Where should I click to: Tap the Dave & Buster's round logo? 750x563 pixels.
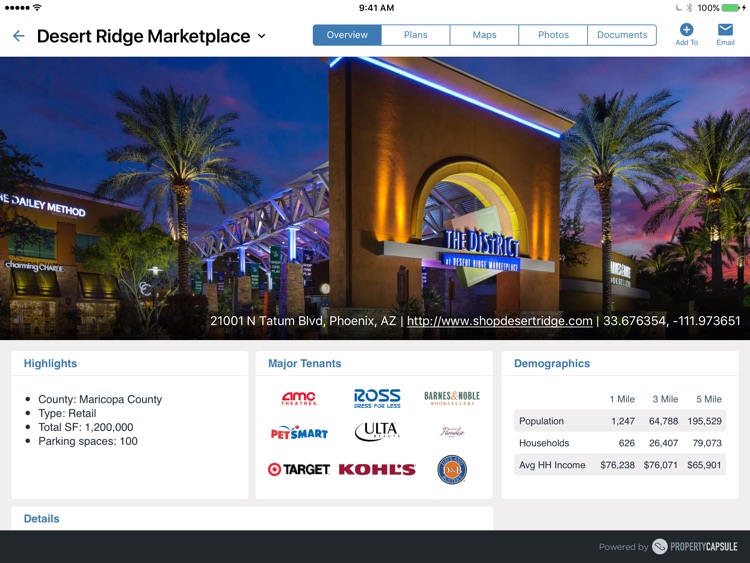point(452,469)
